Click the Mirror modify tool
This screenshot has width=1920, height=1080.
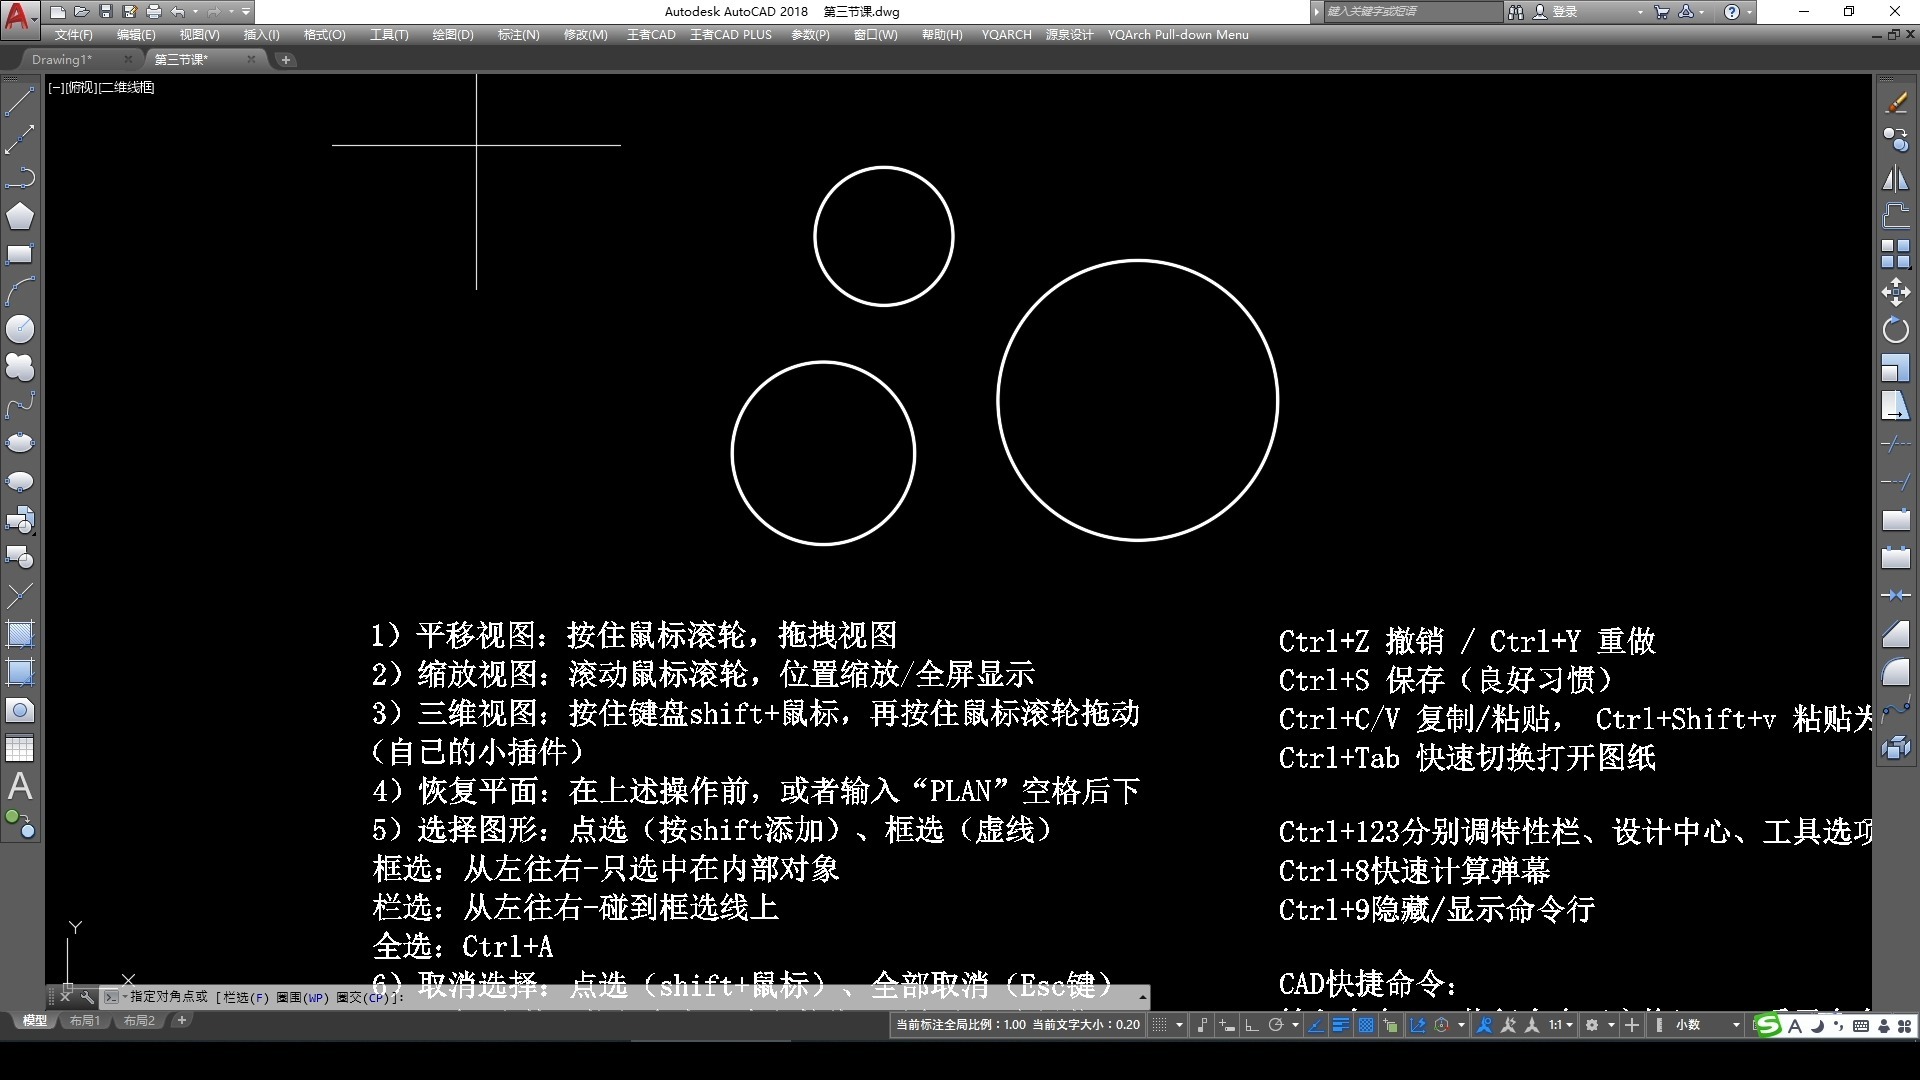(1895, 178)
